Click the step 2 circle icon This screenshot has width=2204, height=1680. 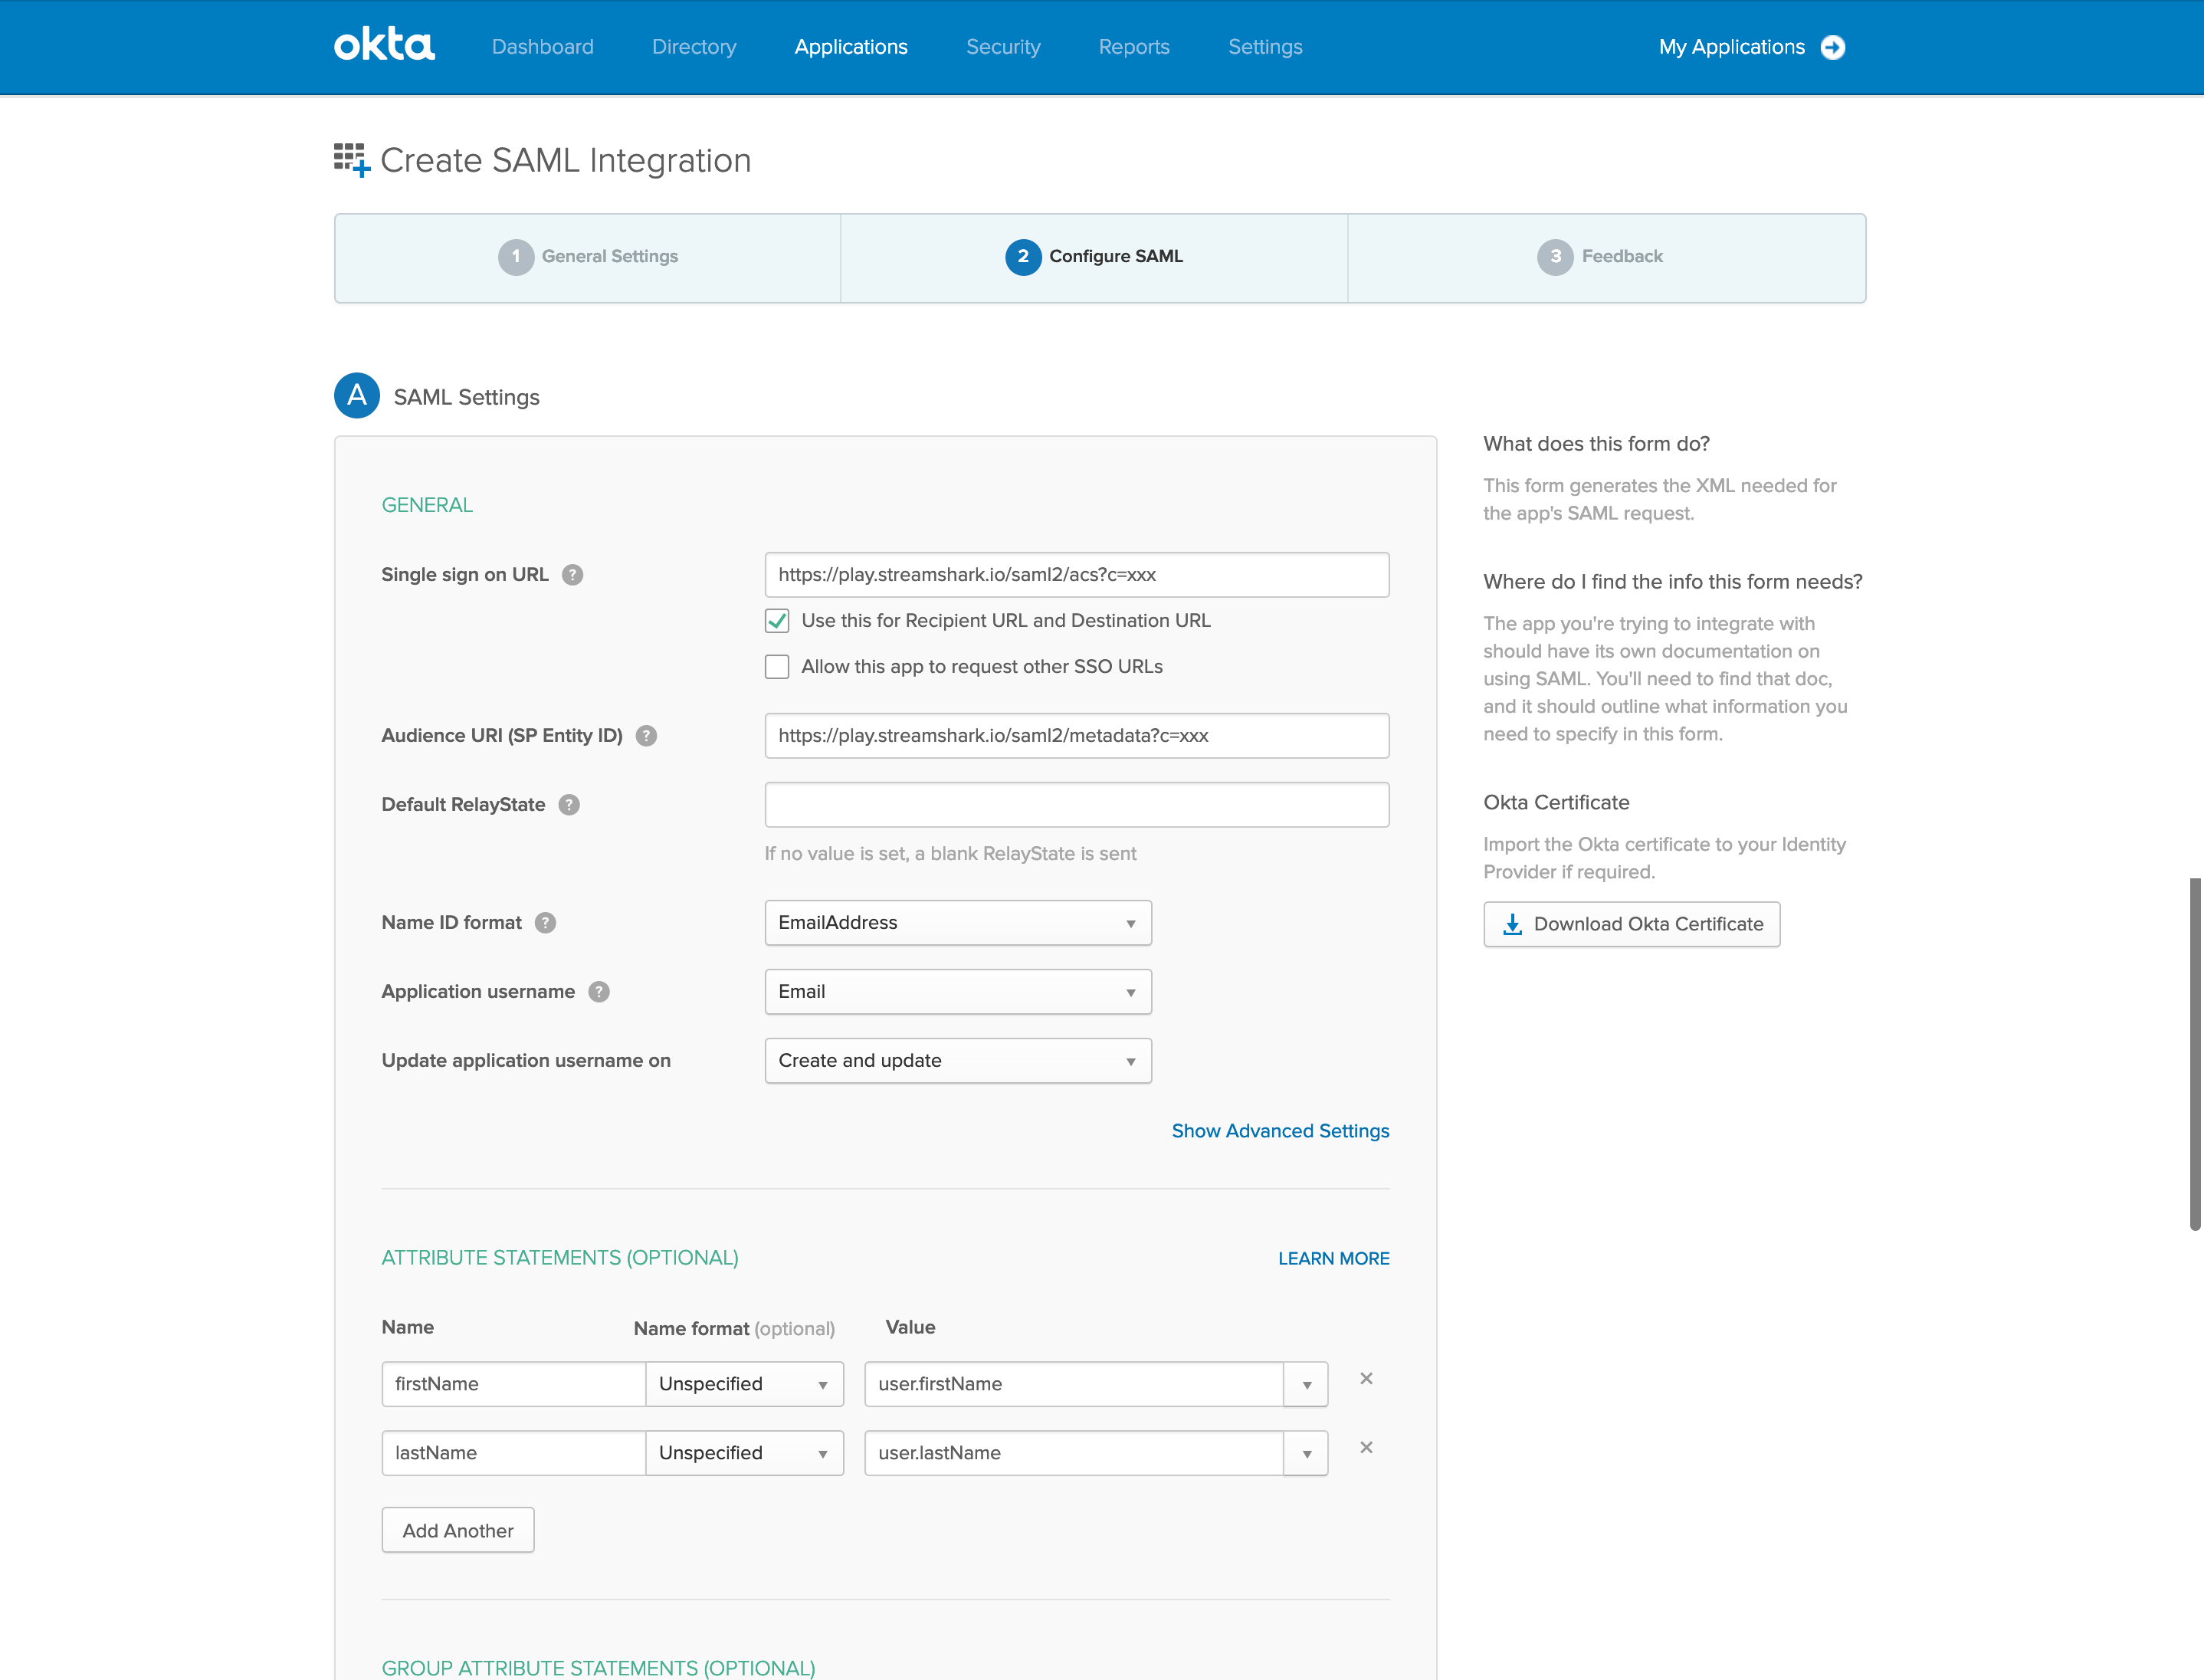[1023, 257]
